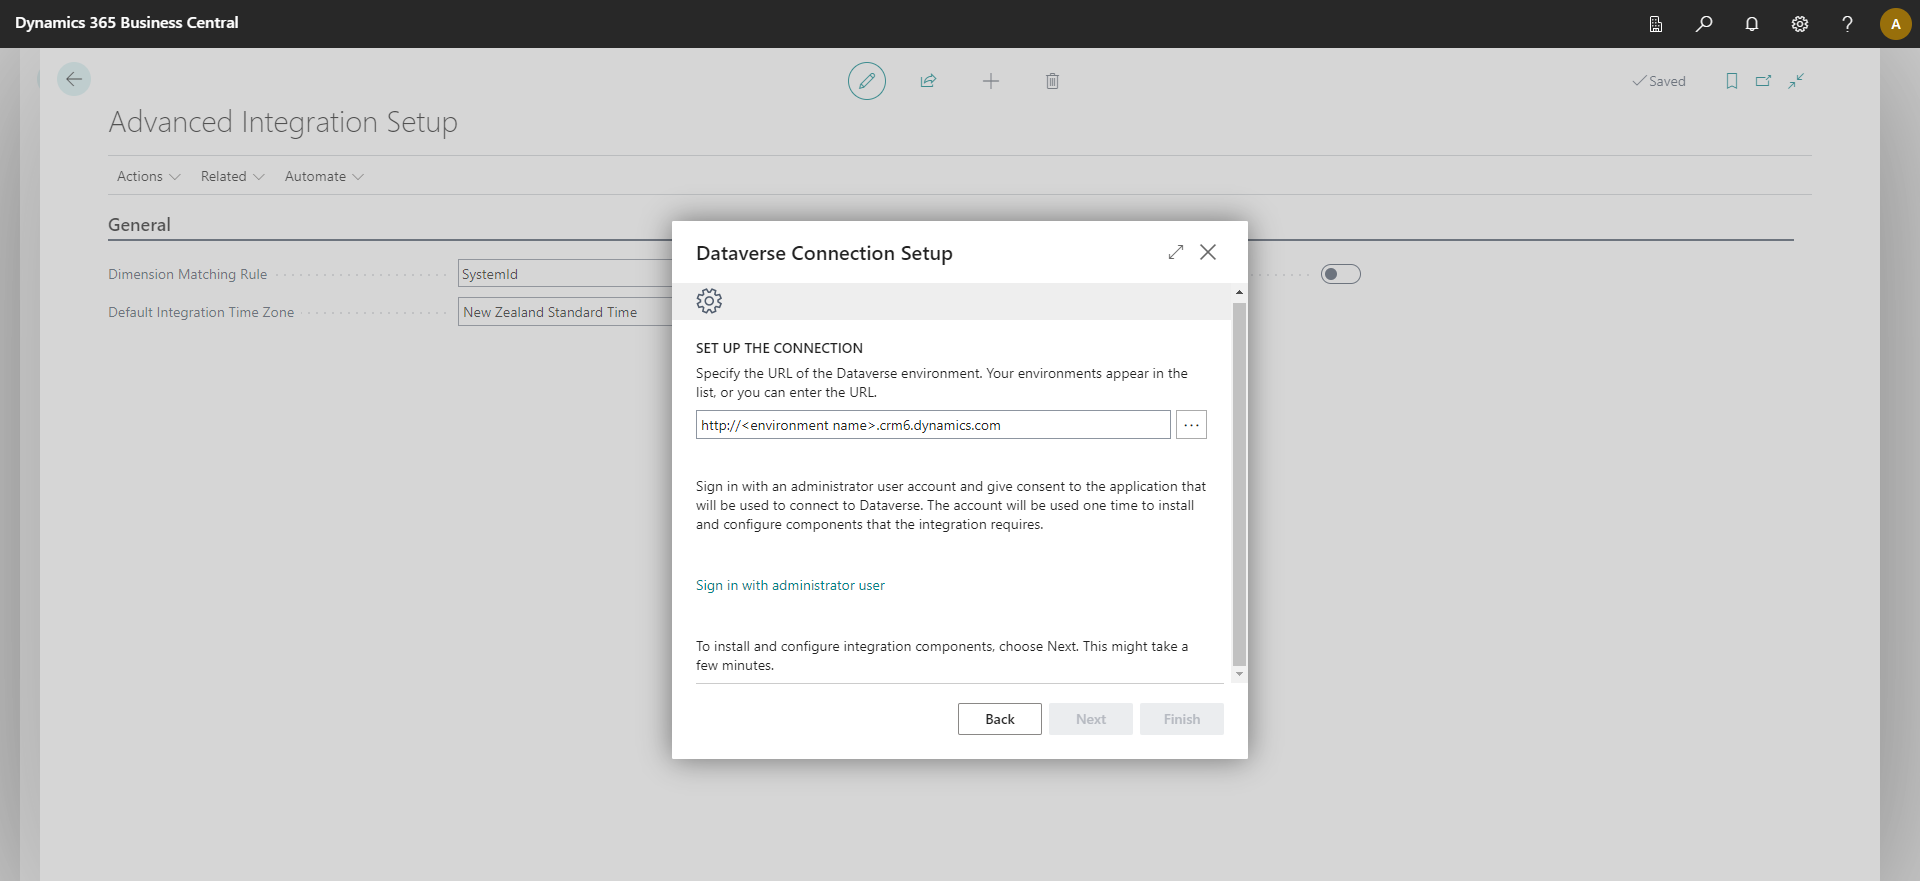The width and height of the screenshot is (1920, 881).
Task: Click the dialog vertical scrollbar thumb
Action: tap(1240, 484)
